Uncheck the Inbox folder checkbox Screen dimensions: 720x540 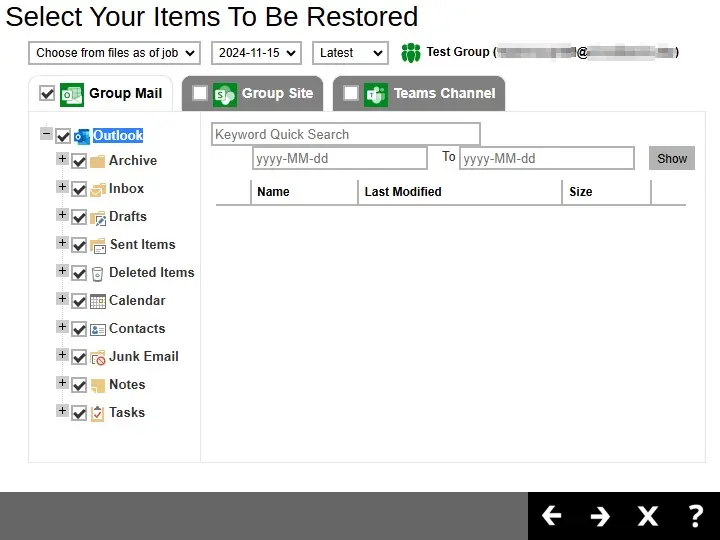pos(79,189)
